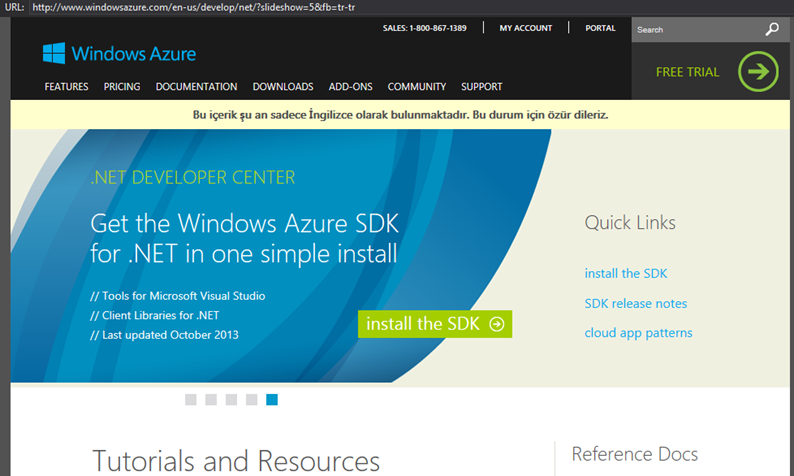Open the cloud app patterns link
Screen dimensions: 794x476
coord(638,333)
